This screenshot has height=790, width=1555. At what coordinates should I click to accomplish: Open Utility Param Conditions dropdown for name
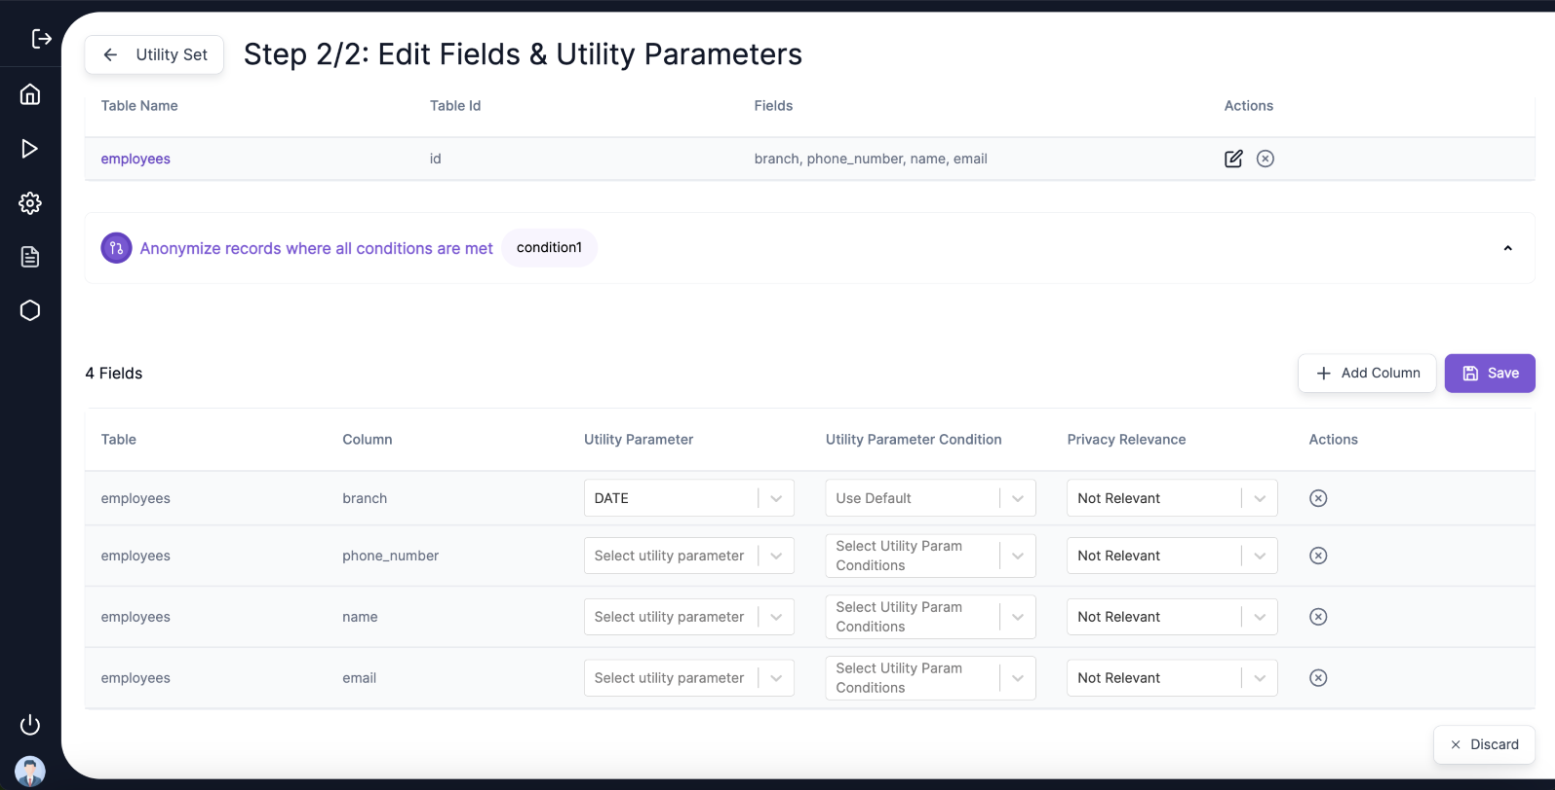tap(930, 617)
